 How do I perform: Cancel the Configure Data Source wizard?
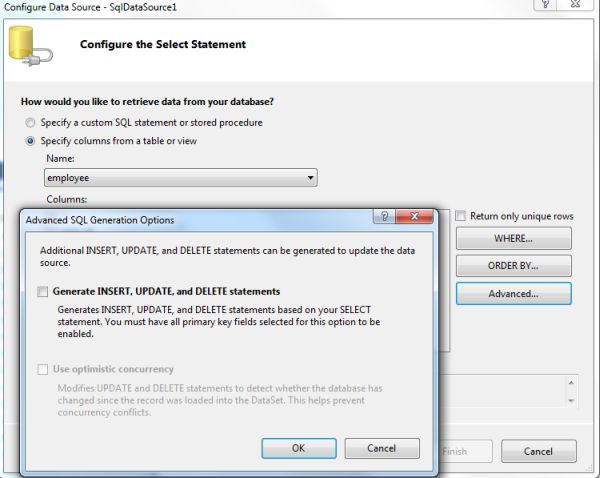[538, 452]
